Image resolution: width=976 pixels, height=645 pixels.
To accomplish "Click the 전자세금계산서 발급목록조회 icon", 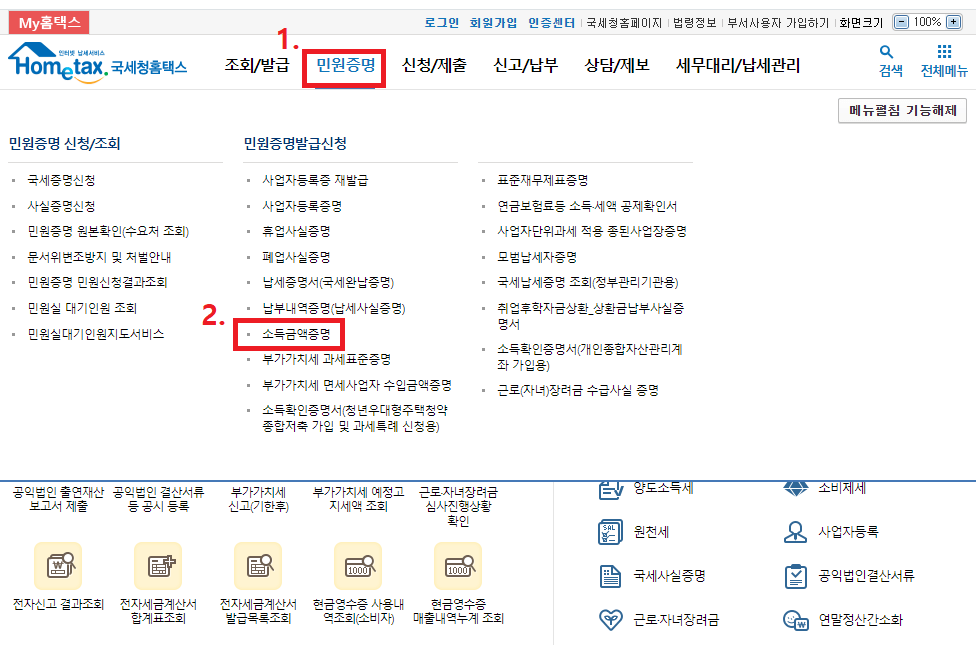I will point(258,565).
